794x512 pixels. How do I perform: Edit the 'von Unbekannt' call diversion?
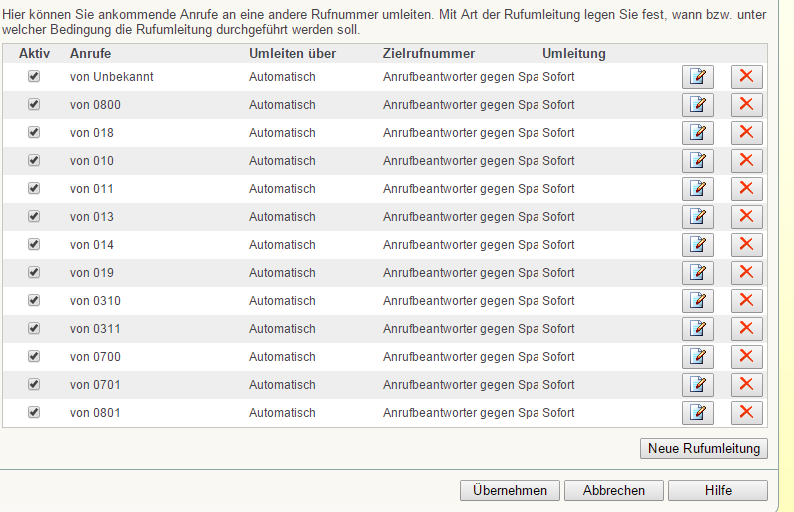(697, 77)
